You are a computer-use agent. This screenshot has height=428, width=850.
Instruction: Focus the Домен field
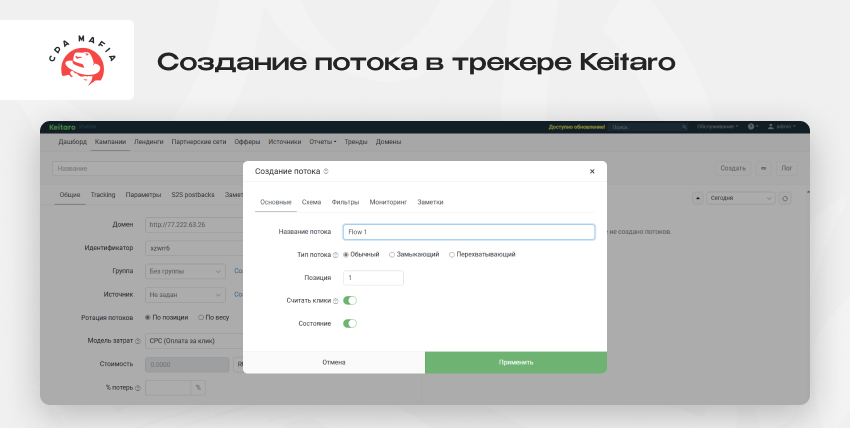[194, 225]
